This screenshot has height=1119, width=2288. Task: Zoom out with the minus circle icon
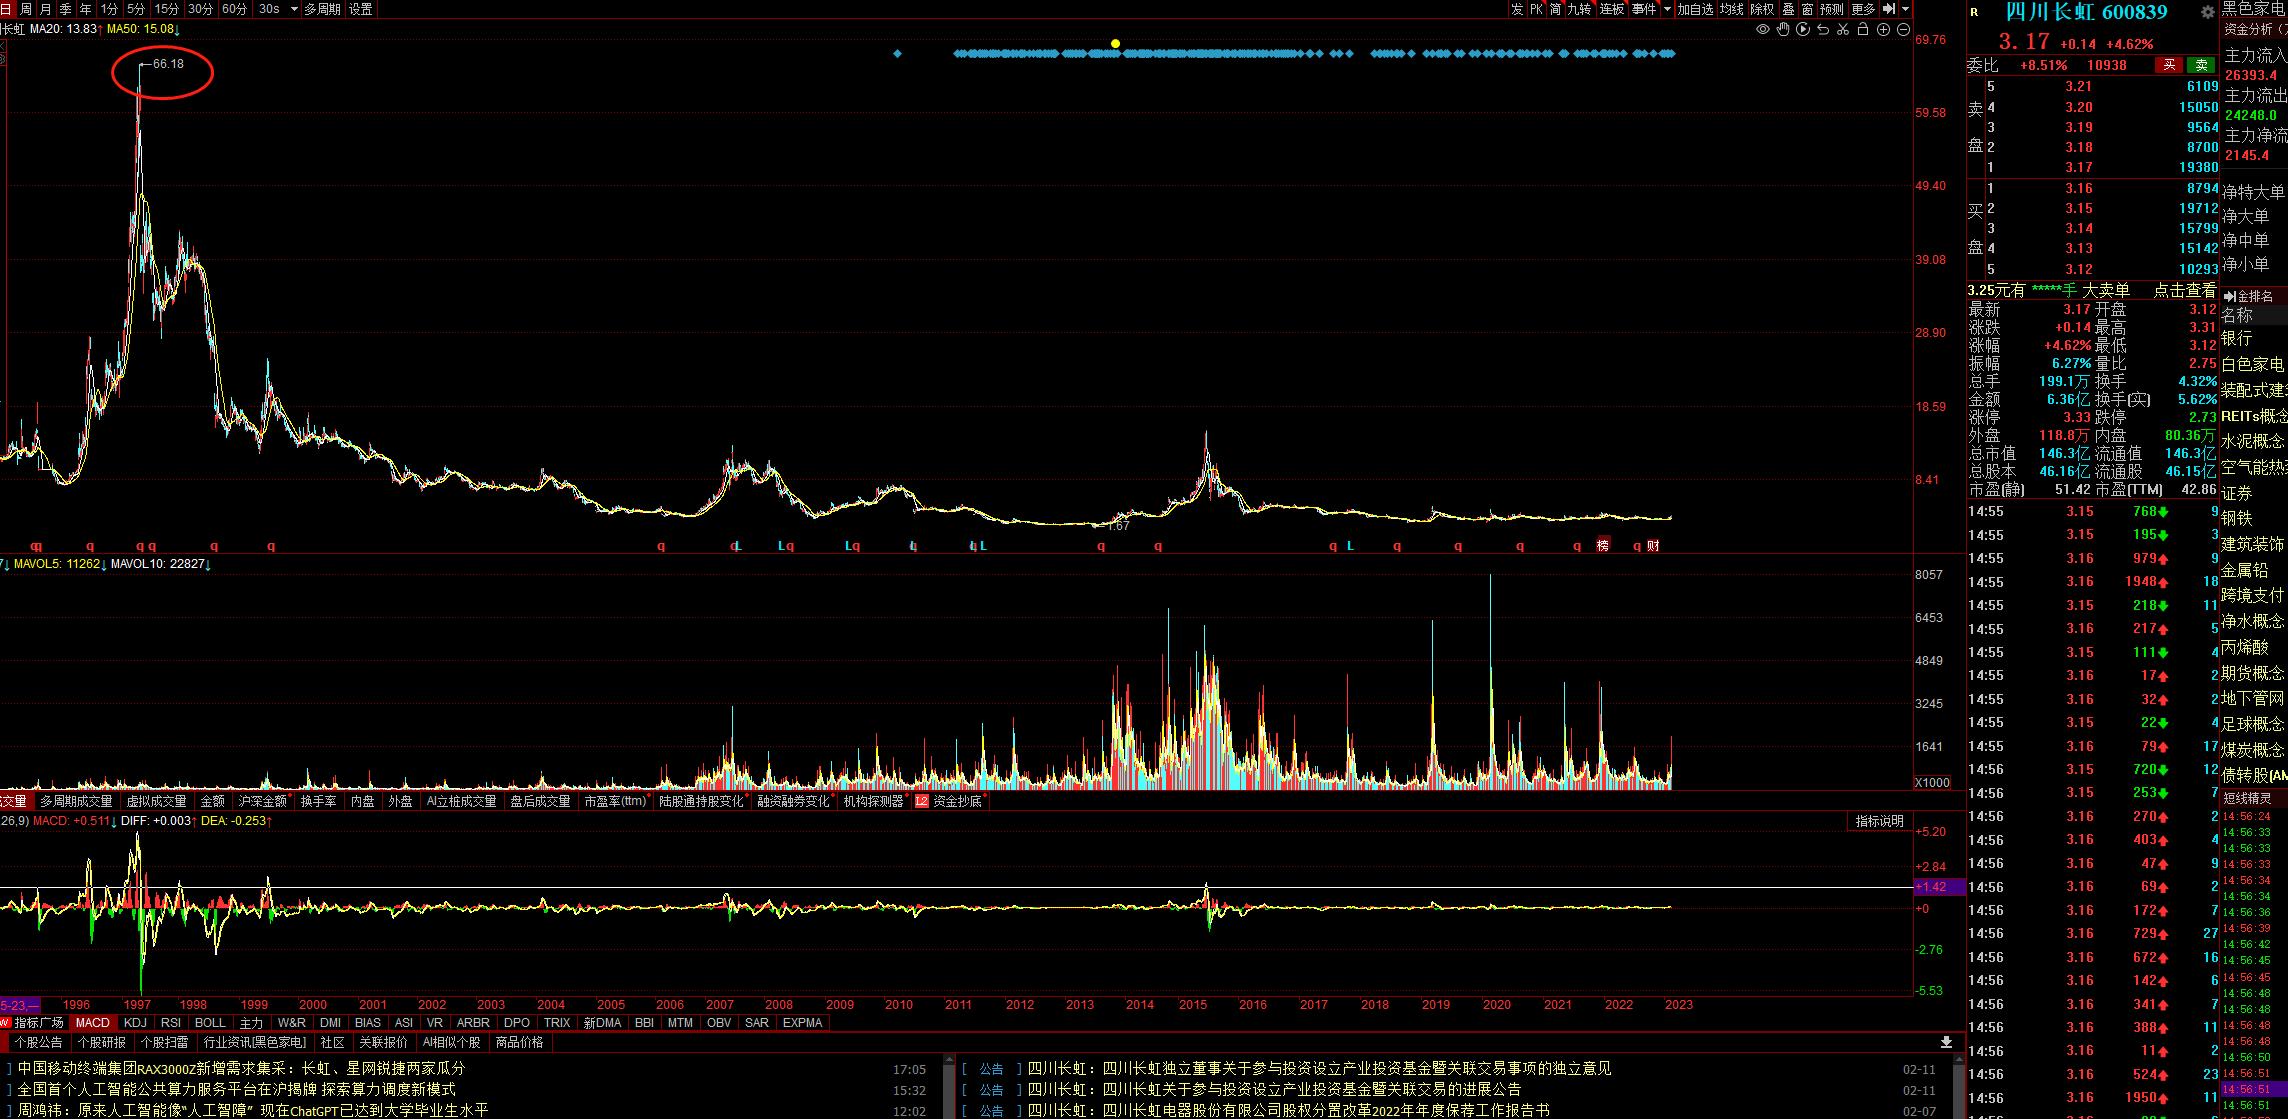click(x=1903, y=30)
